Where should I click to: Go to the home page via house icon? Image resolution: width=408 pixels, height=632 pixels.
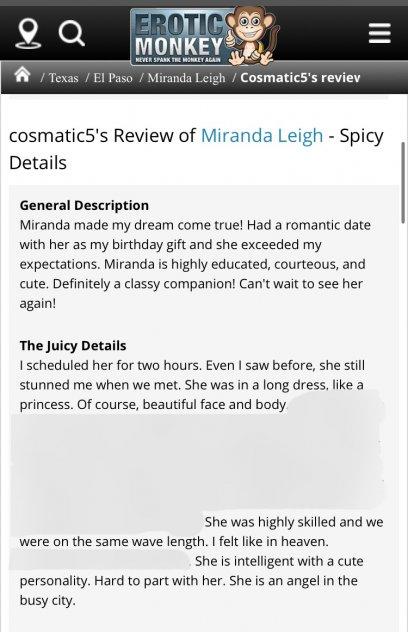[x=22, y=75]
